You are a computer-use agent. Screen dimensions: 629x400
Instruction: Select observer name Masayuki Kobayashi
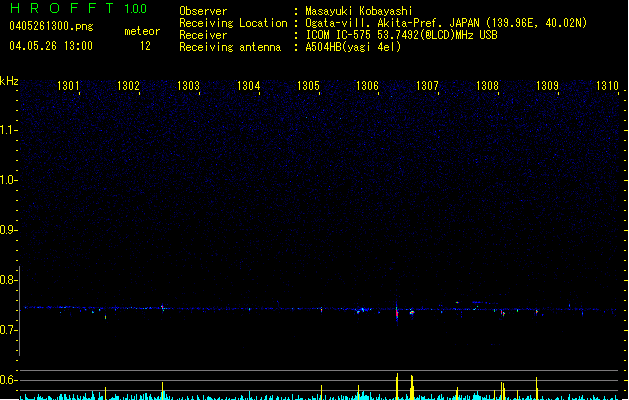click(359, 11)
